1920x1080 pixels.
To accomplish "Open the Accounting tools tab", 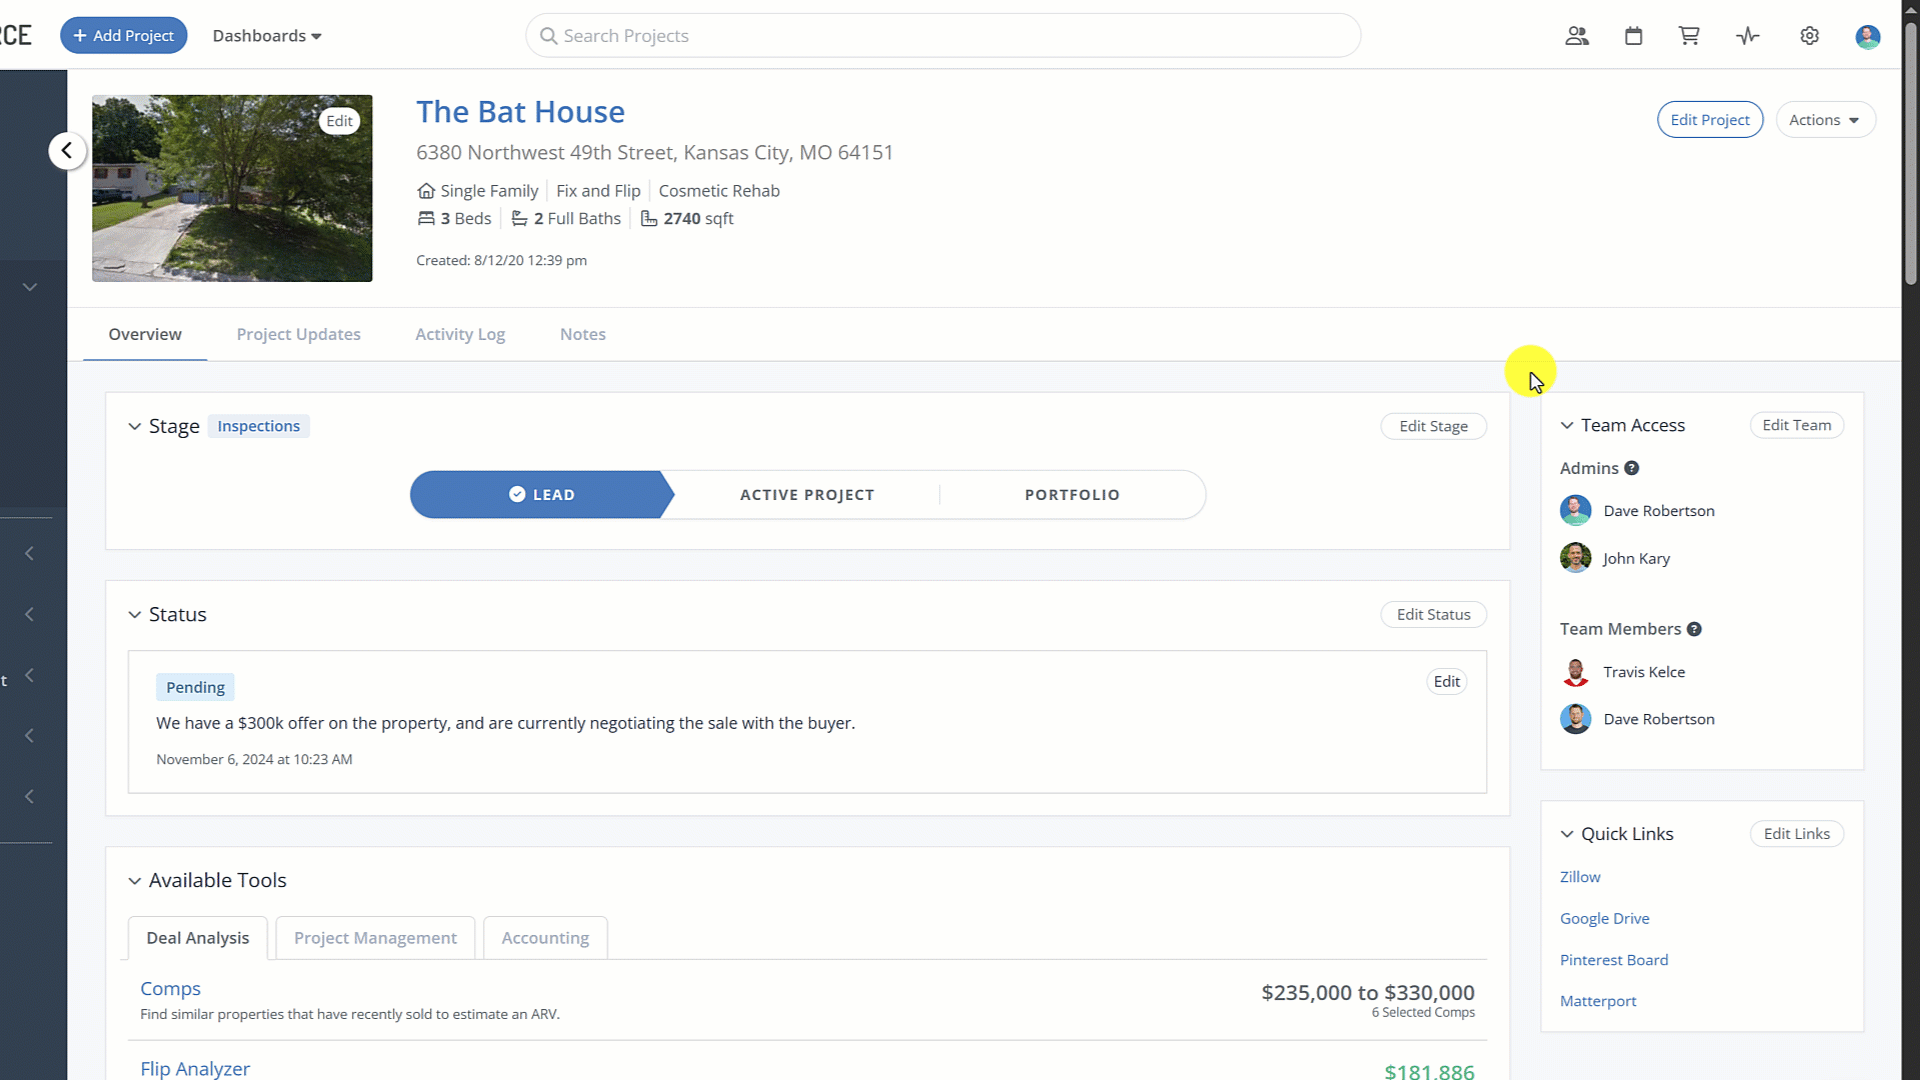I will click(x=545, y=938).
